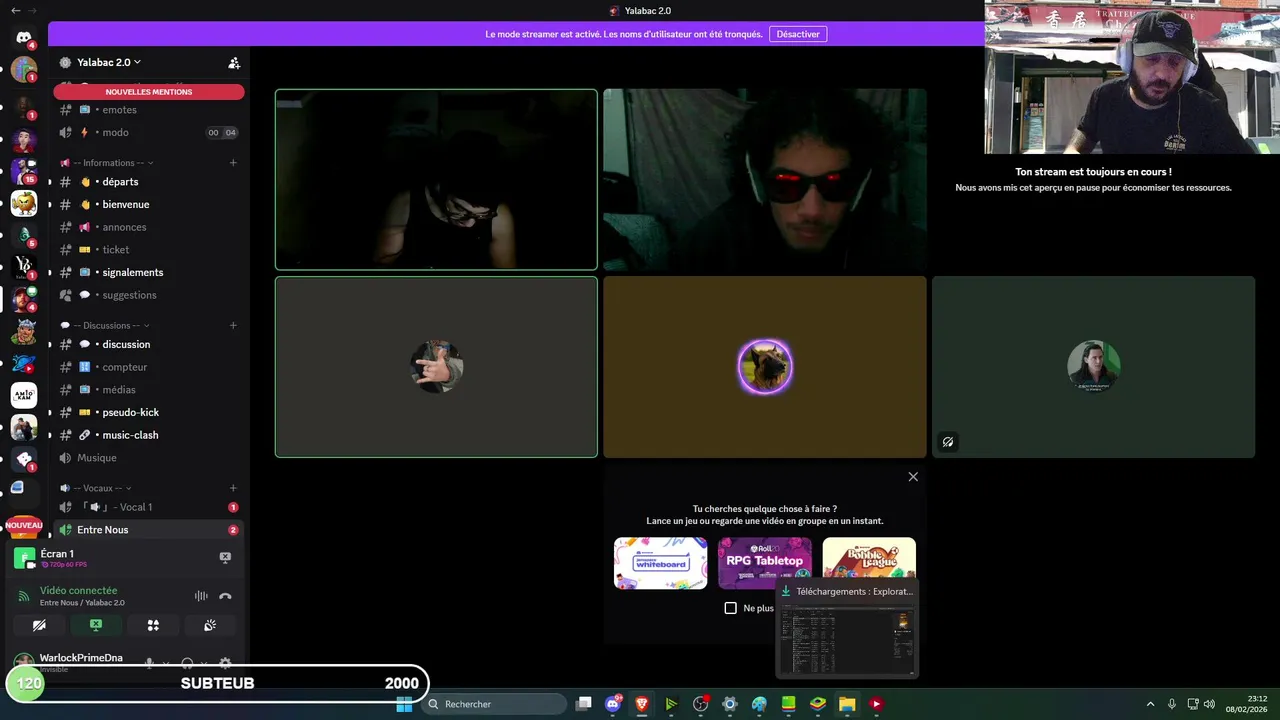The width and height of the screenshot is (1280, 720).
Task: Collapse the Discussions category
Action: click(x=105, y=325)
